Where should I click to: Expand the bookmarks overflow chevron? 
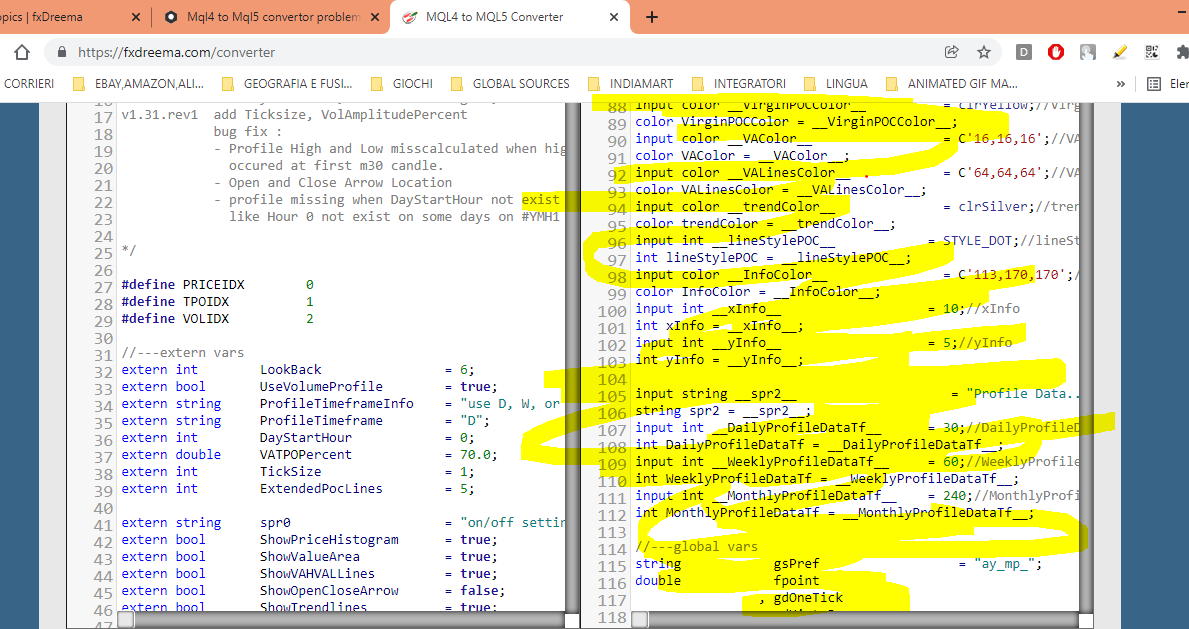(x=1121, y=84)
